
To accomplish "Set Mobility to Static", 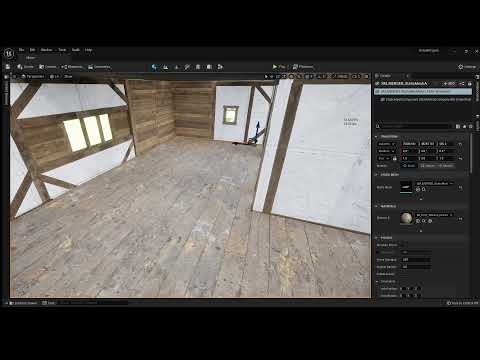I will coord(409,166).
